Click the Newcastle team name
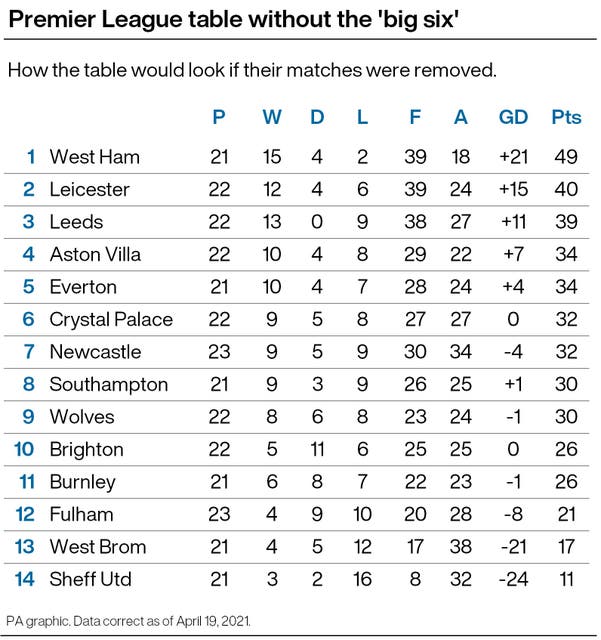This screenshot has height=640, width=601. tap(96, 352)
